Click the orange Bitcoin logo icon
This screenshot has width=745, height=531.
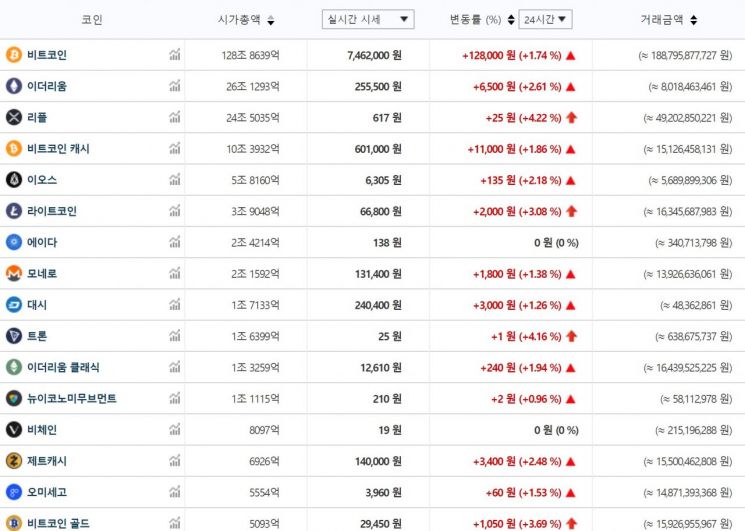[x=14, y=55]
